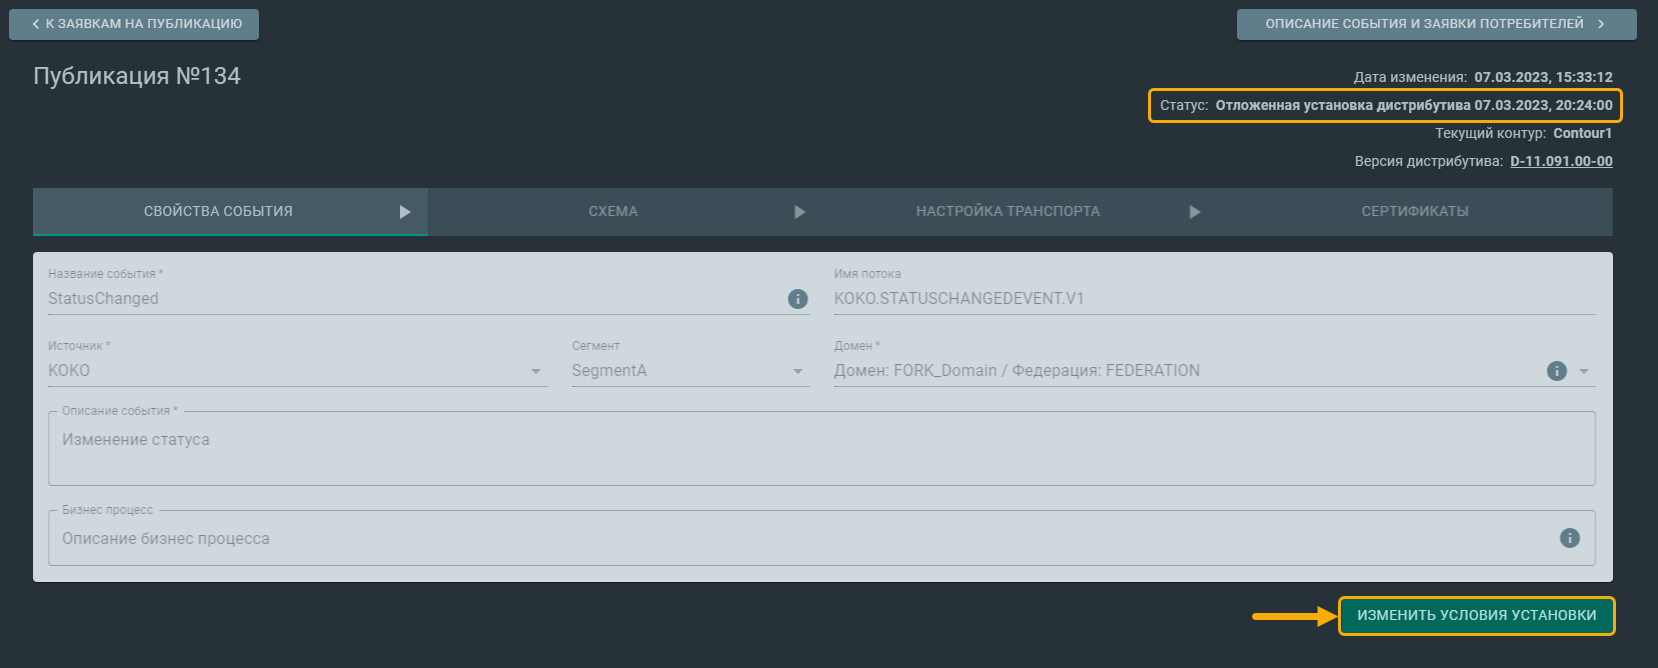
Task: Focus the Бизнес процесс description field
Action: [x=800, y=539]
